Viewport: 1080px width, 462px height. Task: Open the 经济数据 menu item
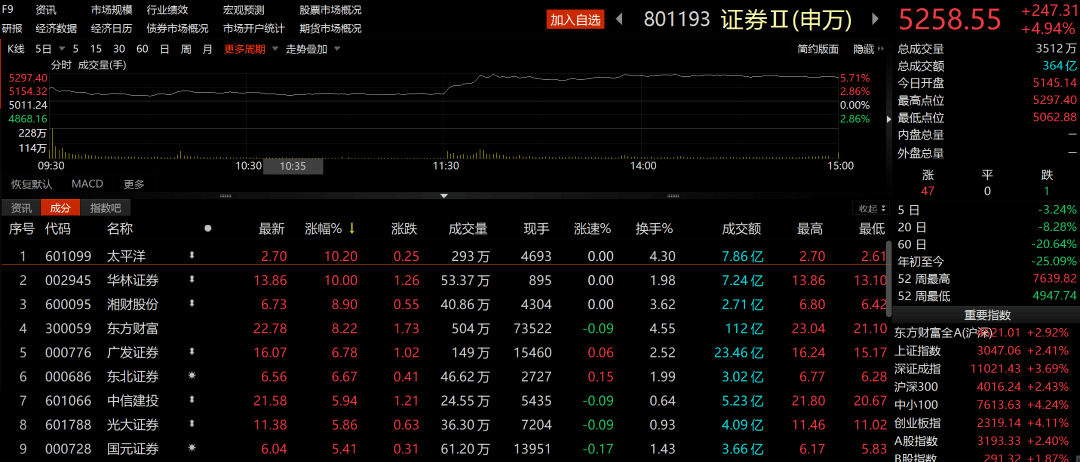click(56, 28)
